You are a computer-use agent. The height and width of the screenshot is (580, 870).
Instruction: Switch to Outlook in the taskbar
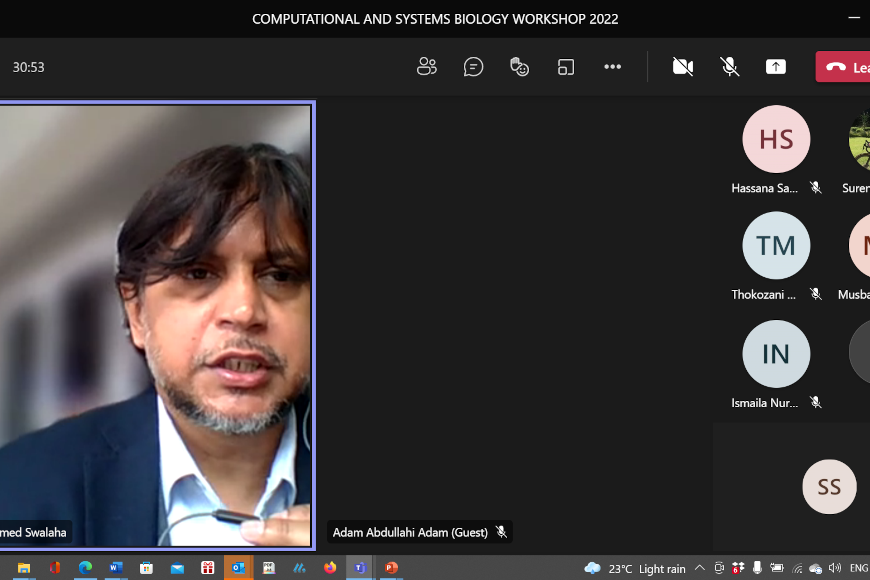click(239, 568)
